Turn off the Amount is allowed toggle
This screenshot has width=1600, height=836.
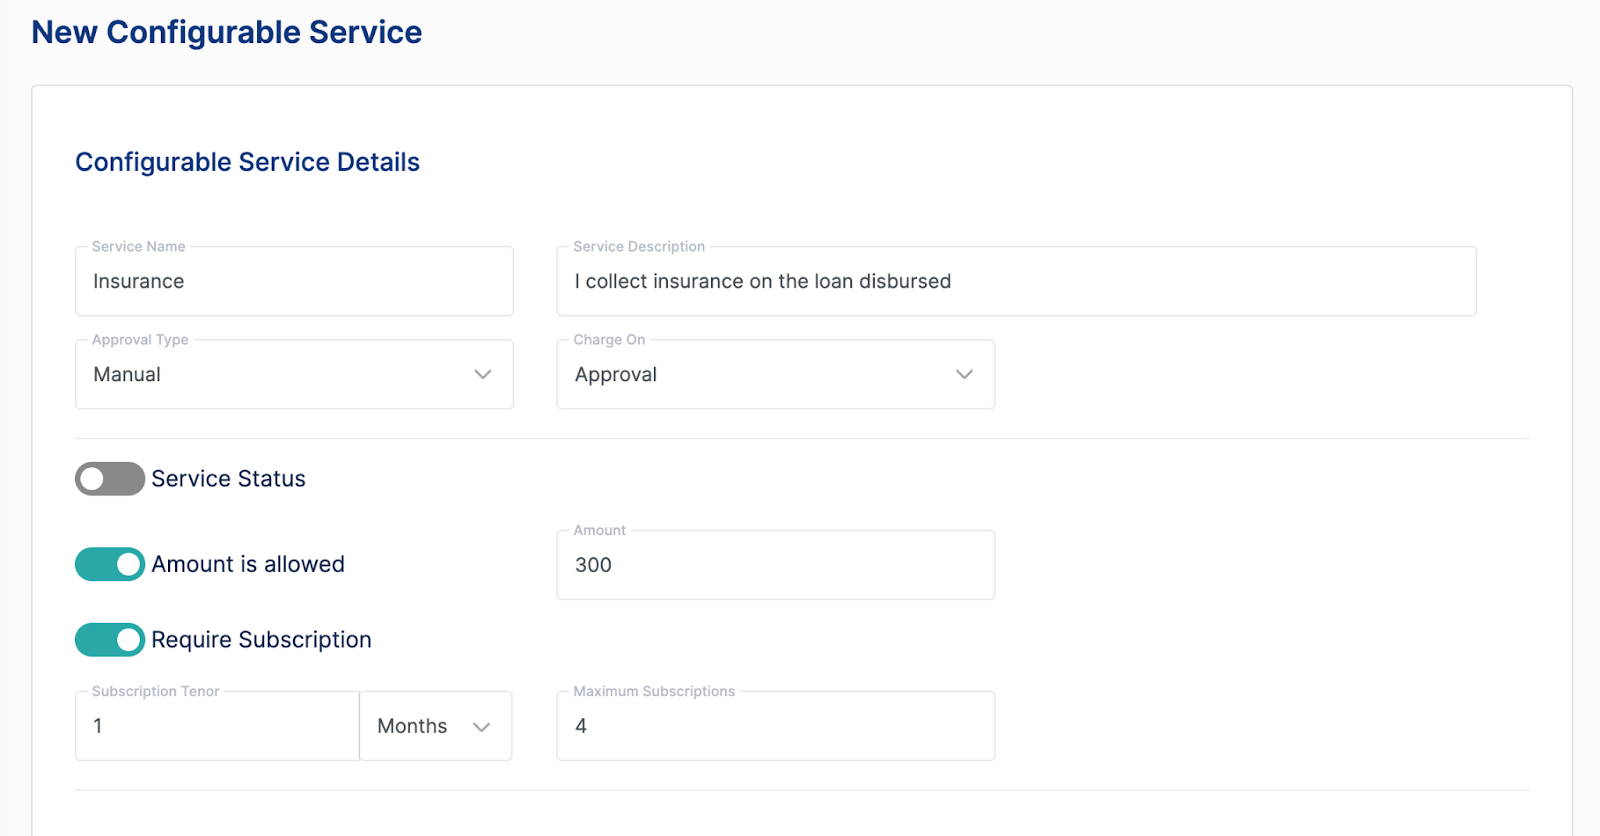tap(110, 564)
